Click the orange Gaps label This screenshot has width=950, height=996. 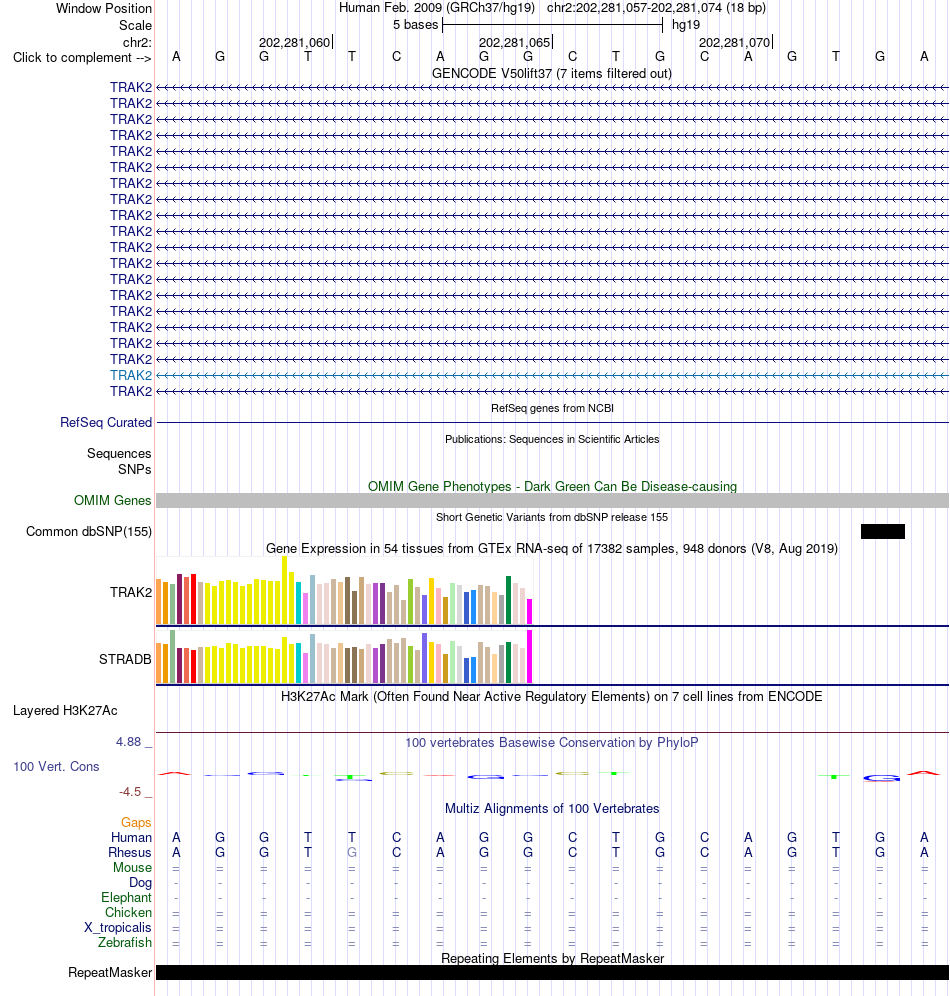point(136,823)
